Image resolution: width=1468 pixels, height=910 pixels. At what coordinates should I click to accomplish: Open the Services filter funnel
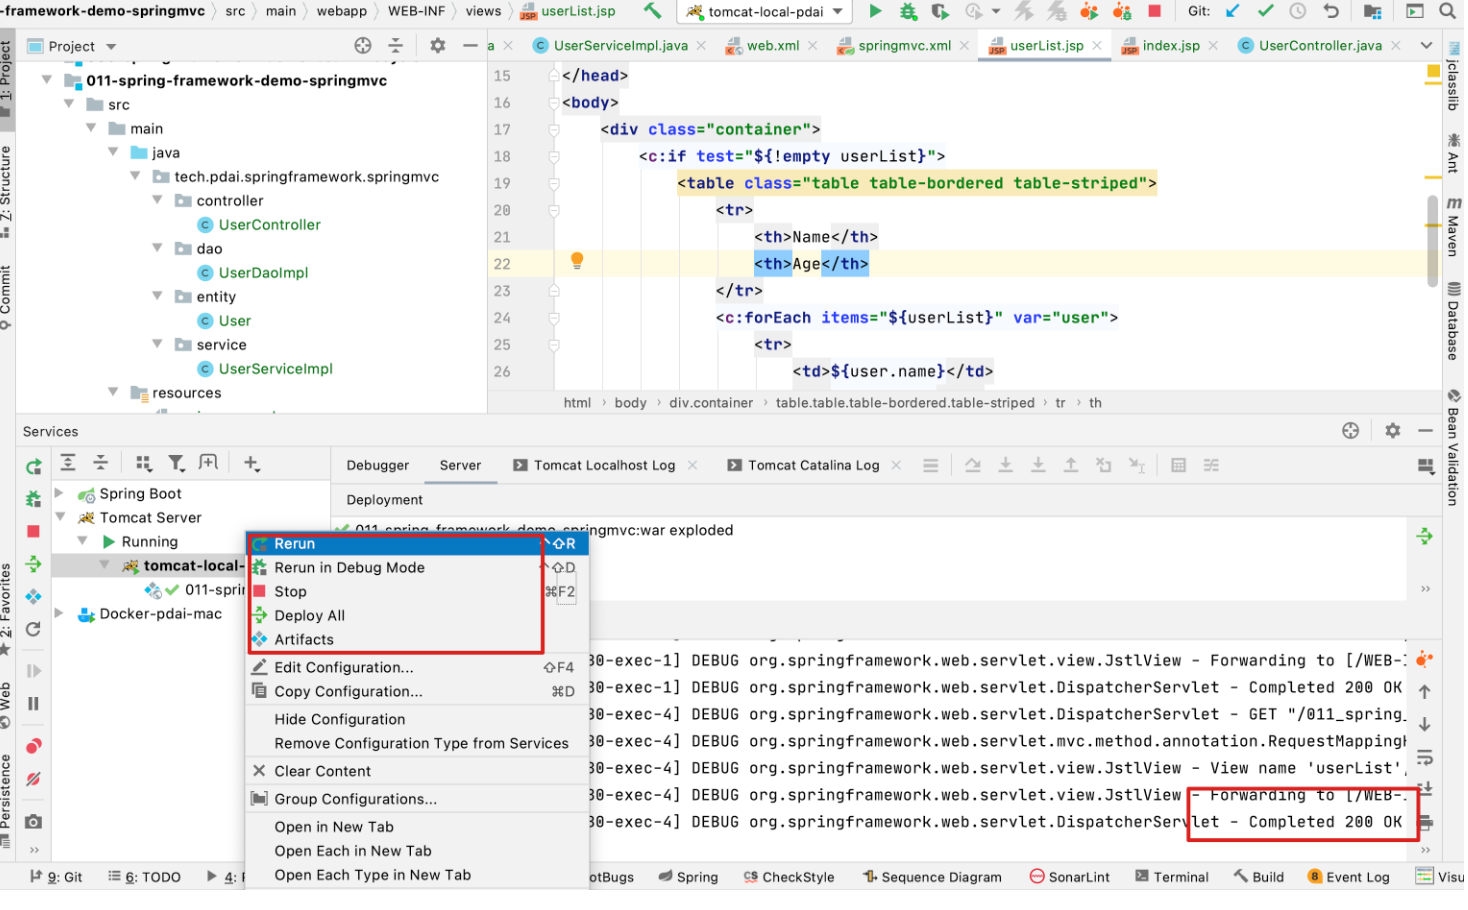click(176, 463)
